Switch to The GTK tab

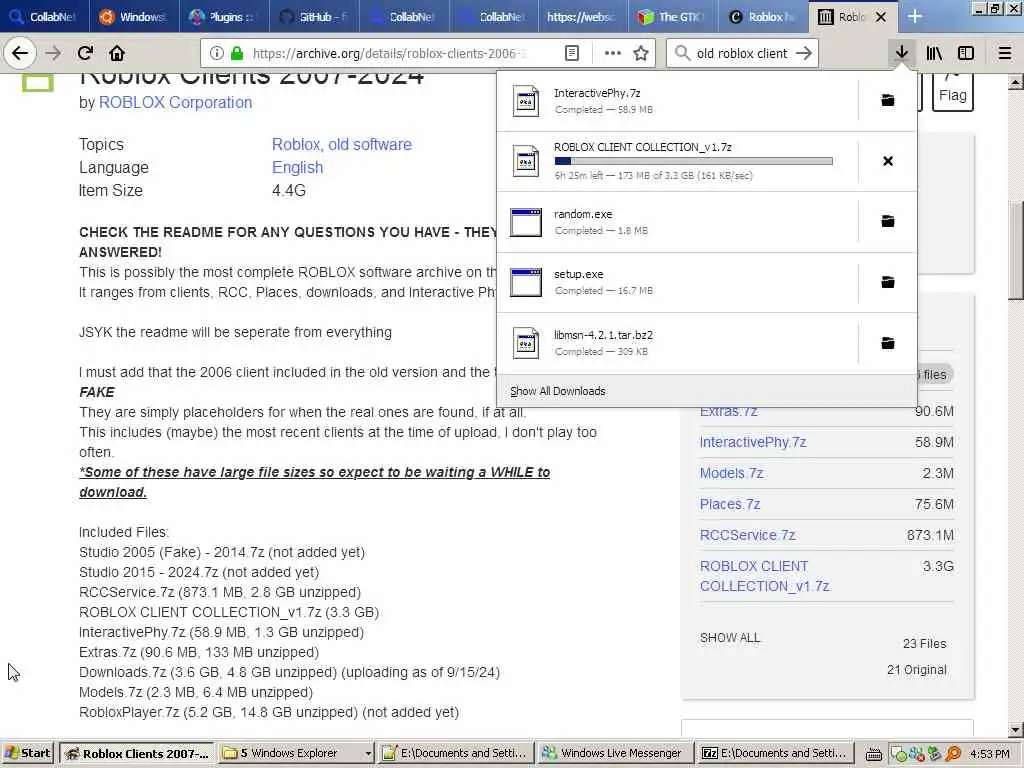click(x=673, y=16)
